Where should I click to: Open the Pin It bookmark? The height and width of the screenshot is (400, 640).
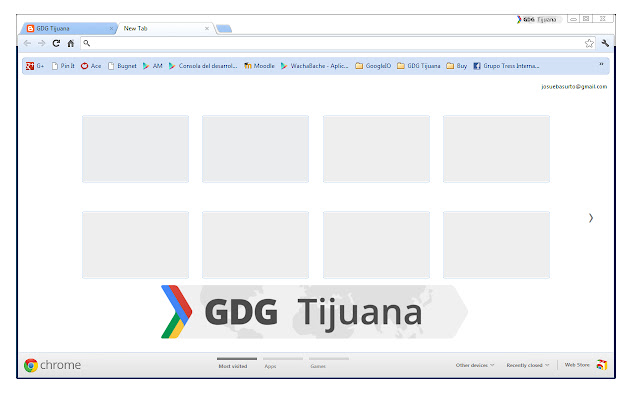point(63,66)
